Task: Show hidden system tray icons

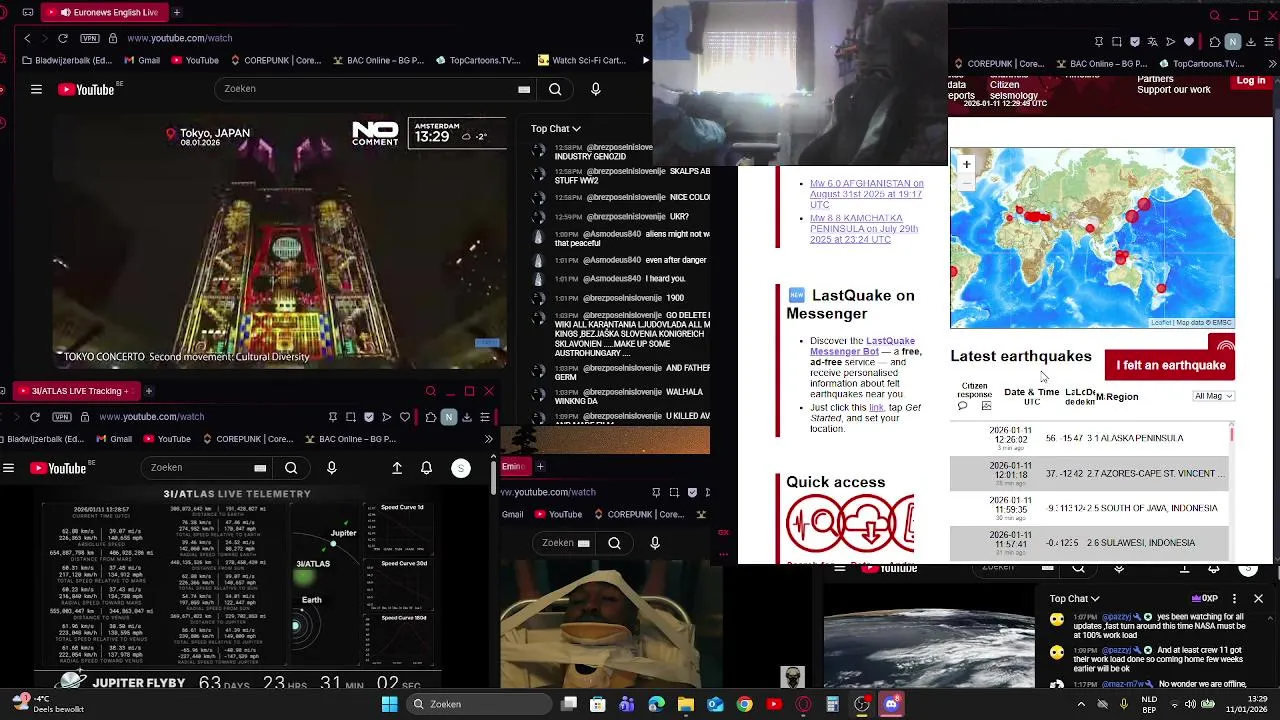Action: tap(1081, 704)
